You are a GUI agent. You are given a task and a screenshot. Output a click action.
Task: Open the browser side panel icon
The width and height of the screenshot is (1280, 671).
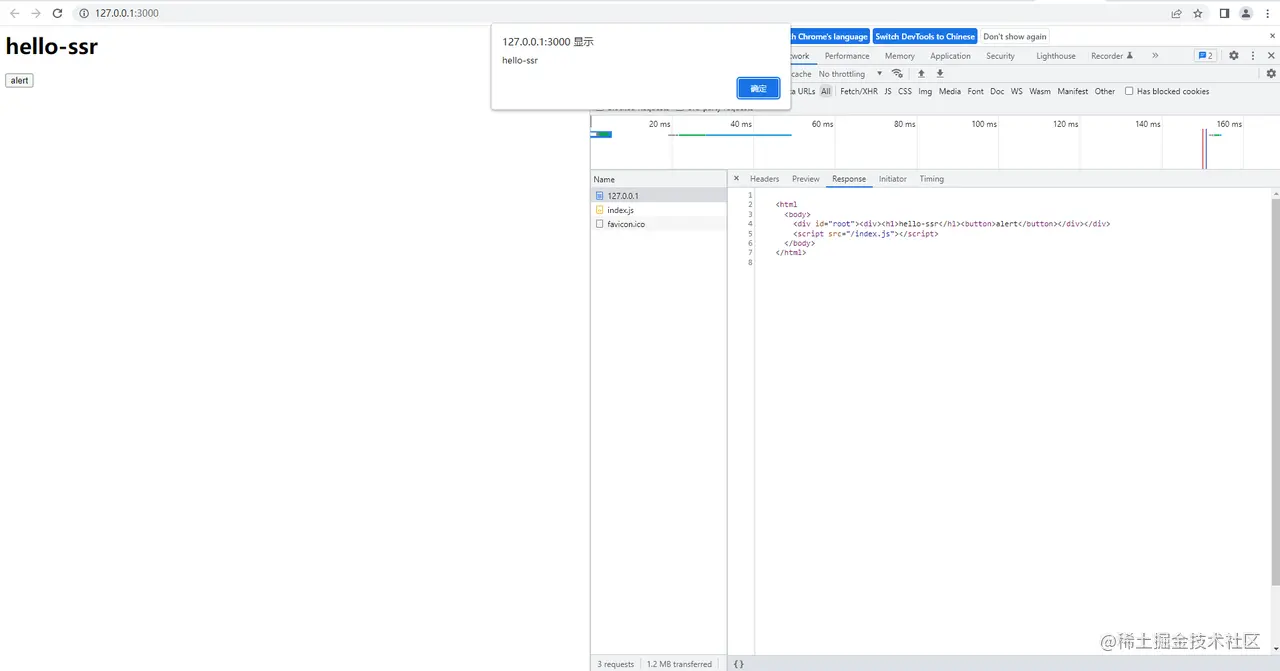click(x=1224, y=13)
